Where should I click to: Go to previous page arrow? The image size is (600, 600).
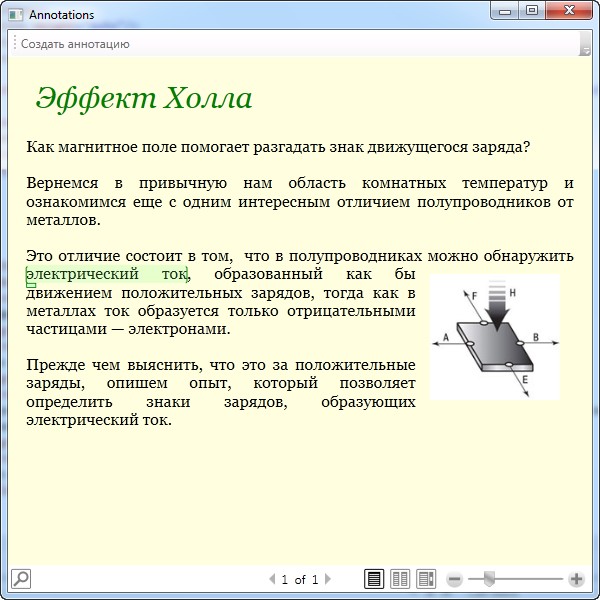pos(272,579)
